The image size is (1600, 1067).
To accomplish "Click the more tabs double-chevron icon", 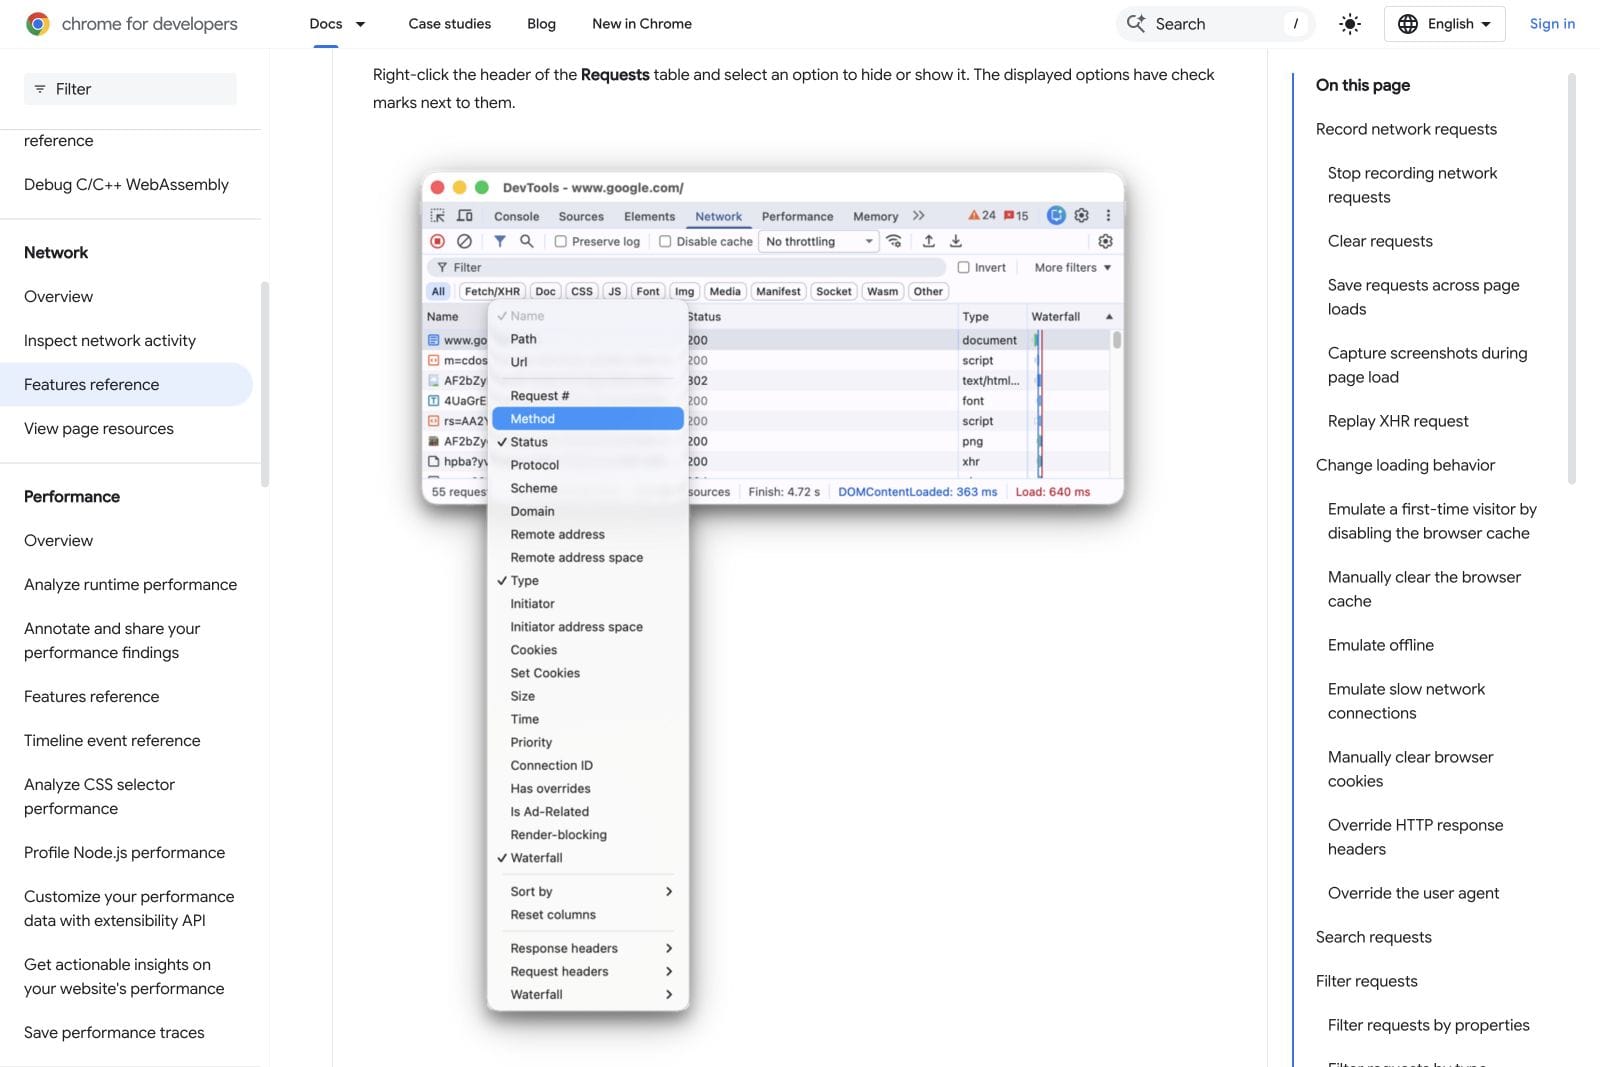I will pyautogui.click(x=918, y=215).
